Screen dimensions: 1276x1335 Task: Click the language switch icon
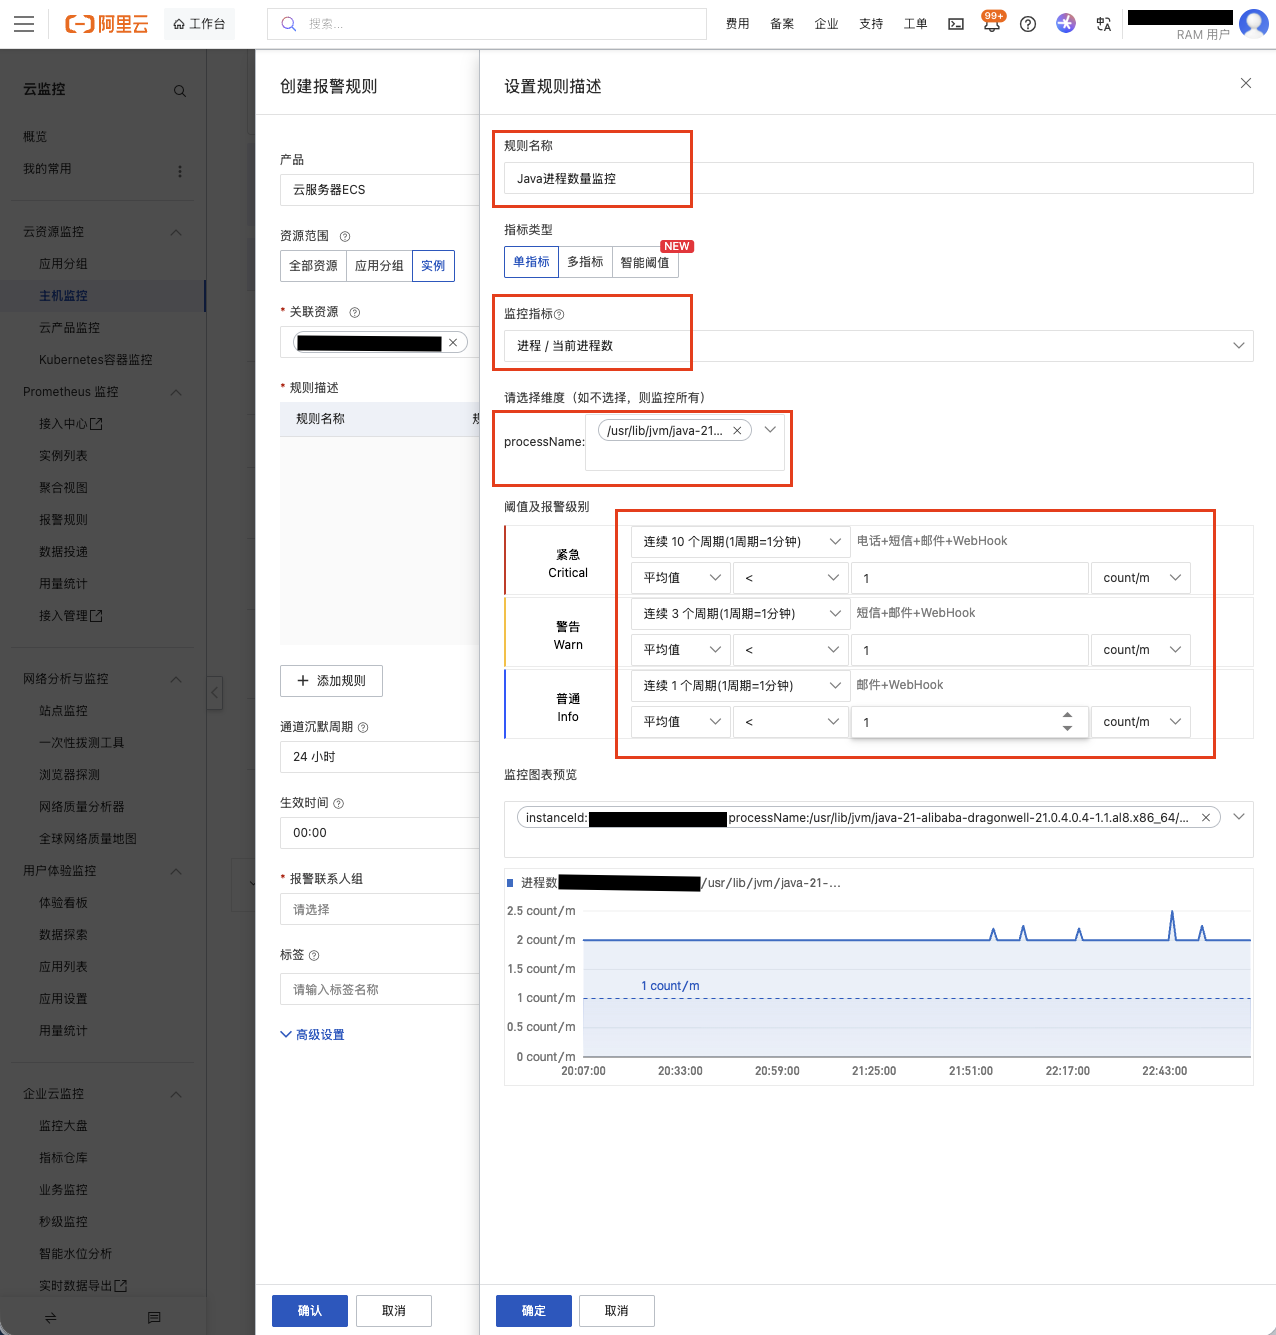[x=1103, y=24]
